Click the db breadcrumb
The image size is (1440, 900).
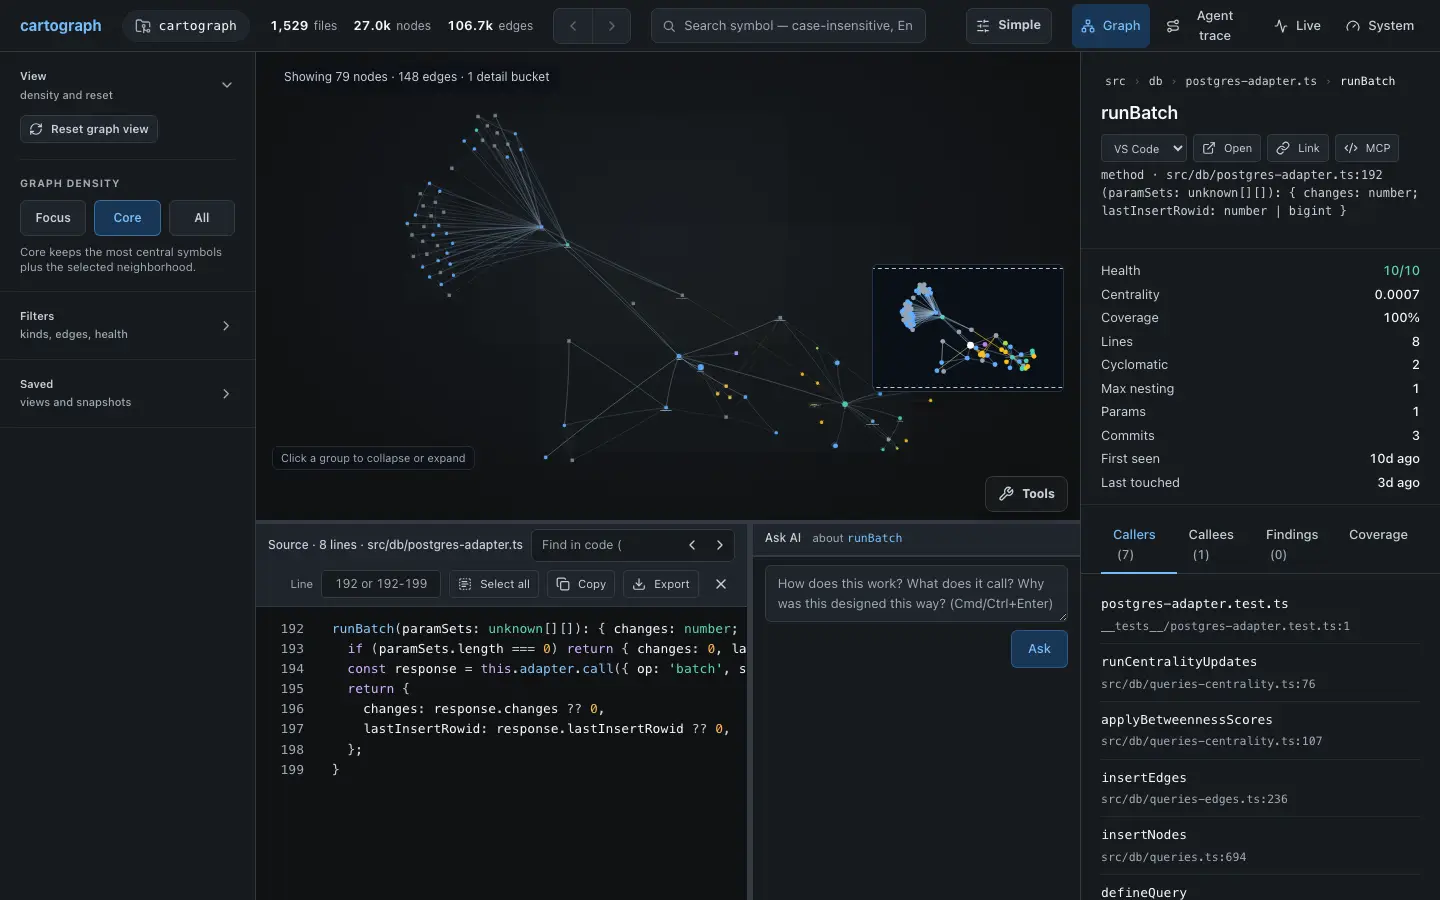coord(1156,81)
